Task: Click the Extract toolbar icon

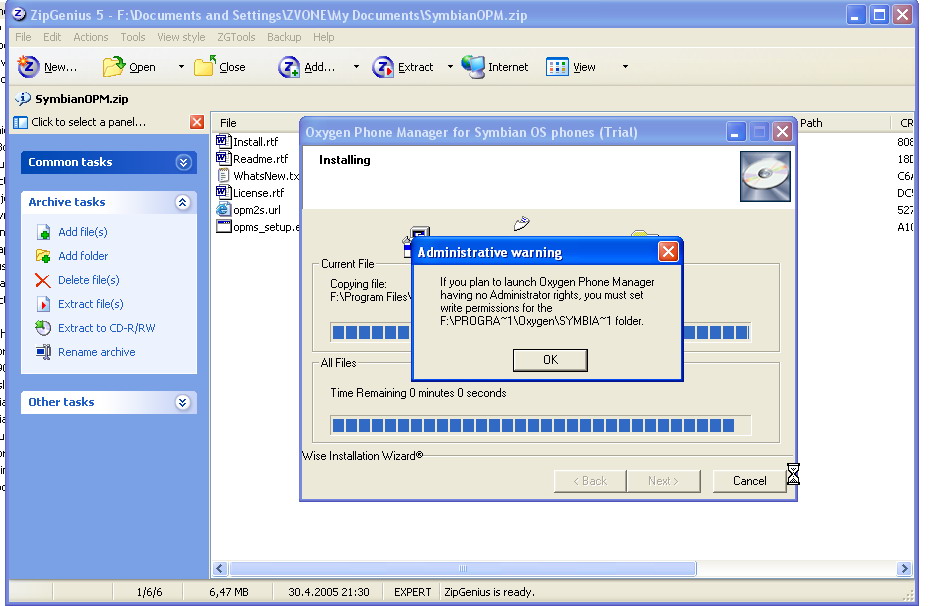Action: pyautogui.click(x=383, y=67)
